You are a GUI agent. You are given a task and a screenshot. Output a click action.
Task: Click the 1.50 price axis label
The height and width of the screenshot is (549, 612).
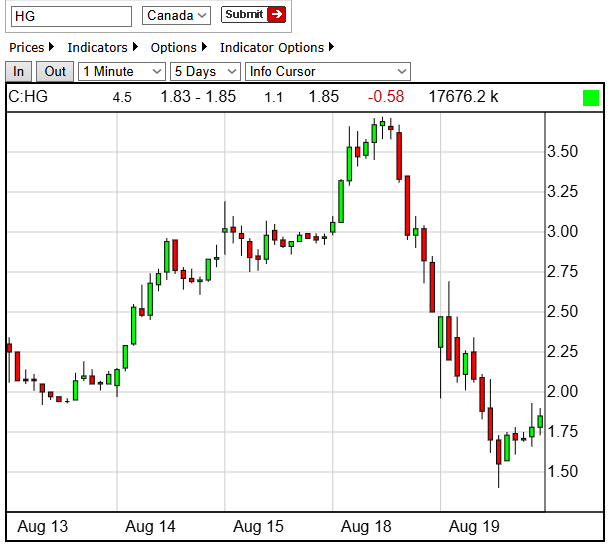(x=562, y=471)
